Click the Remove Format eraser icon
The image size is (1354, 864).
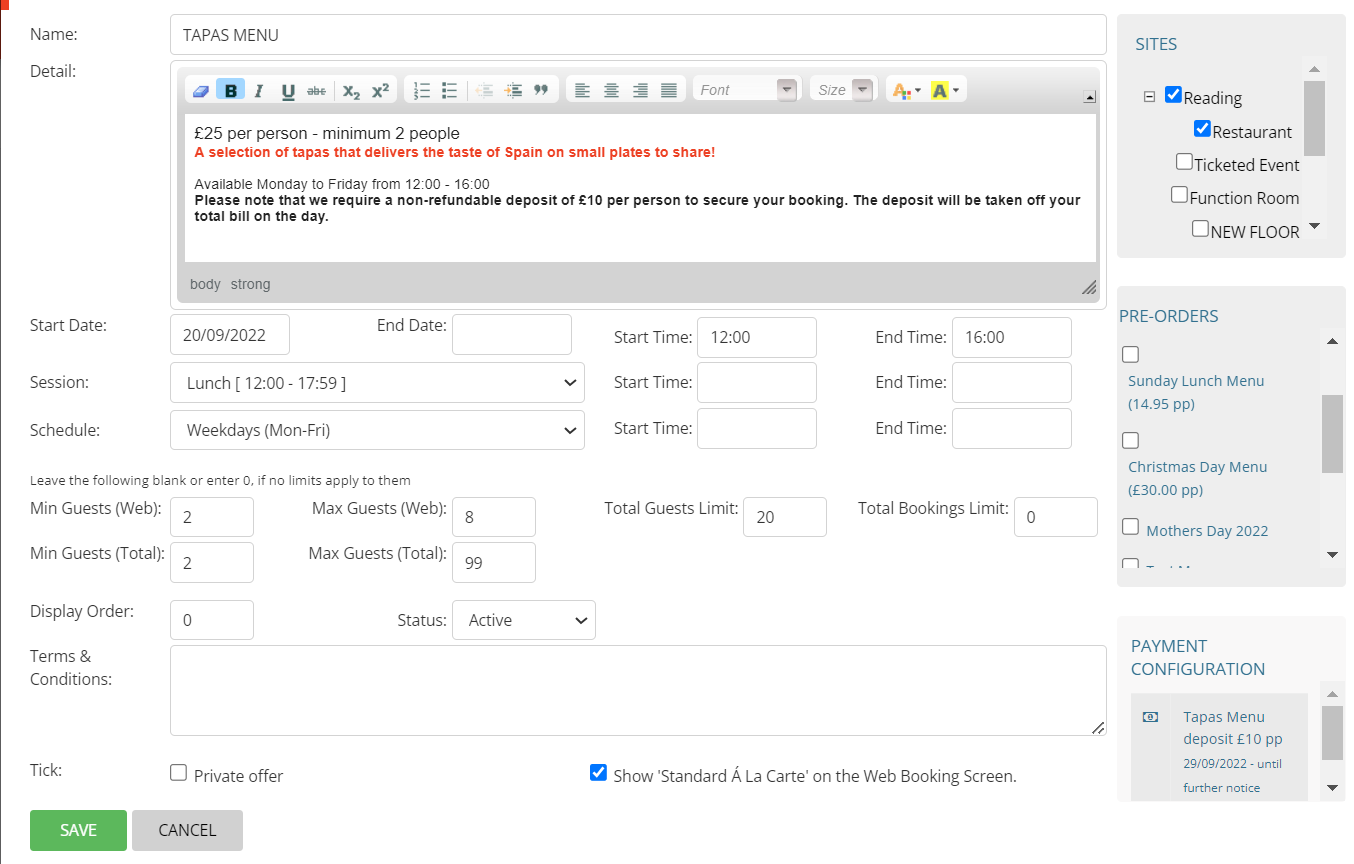click(x=201, y=90)
